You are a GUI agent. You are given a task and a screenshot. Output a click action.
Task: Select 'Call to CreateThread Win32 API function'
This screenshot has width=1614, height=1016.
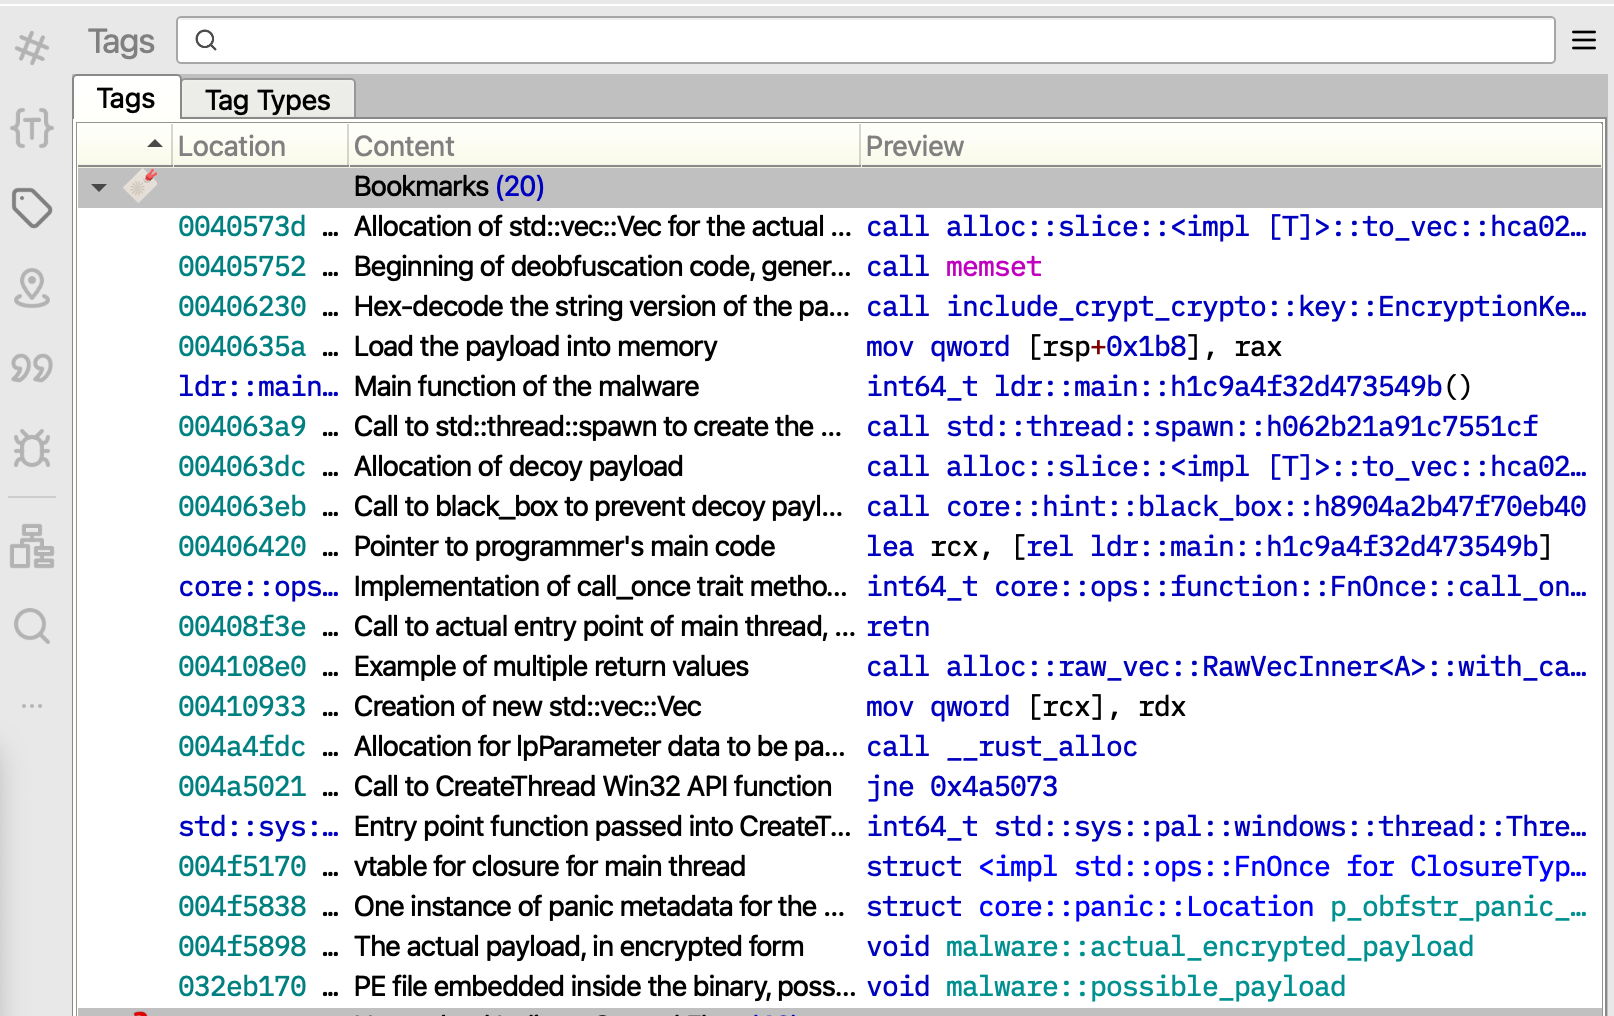coord(593,787)
